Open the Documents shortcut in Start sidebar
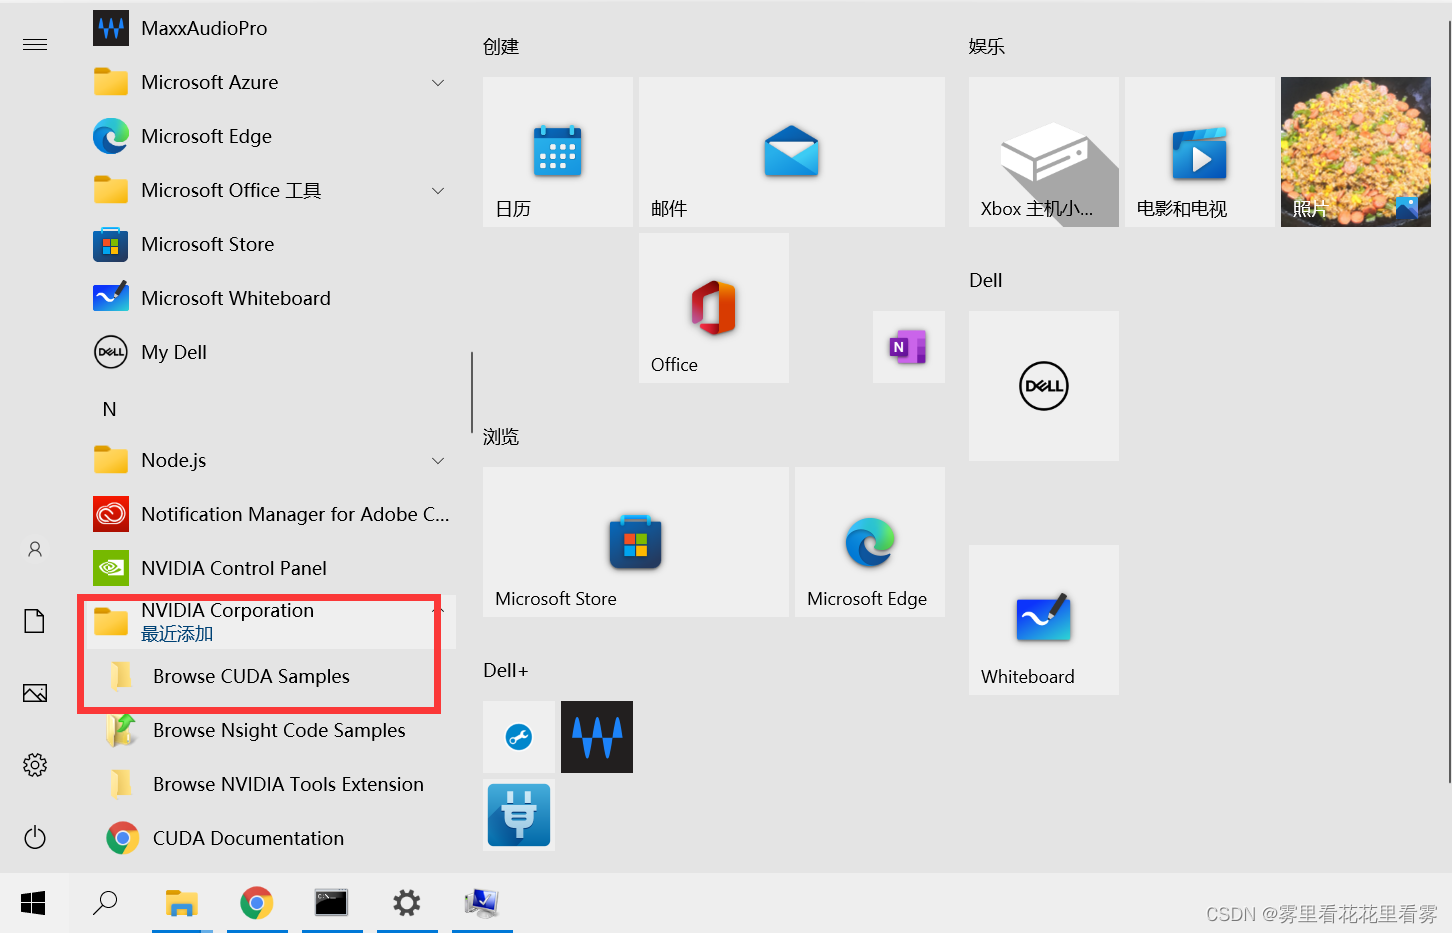Viewport: 1452px width, 933px height. [35, 621]
